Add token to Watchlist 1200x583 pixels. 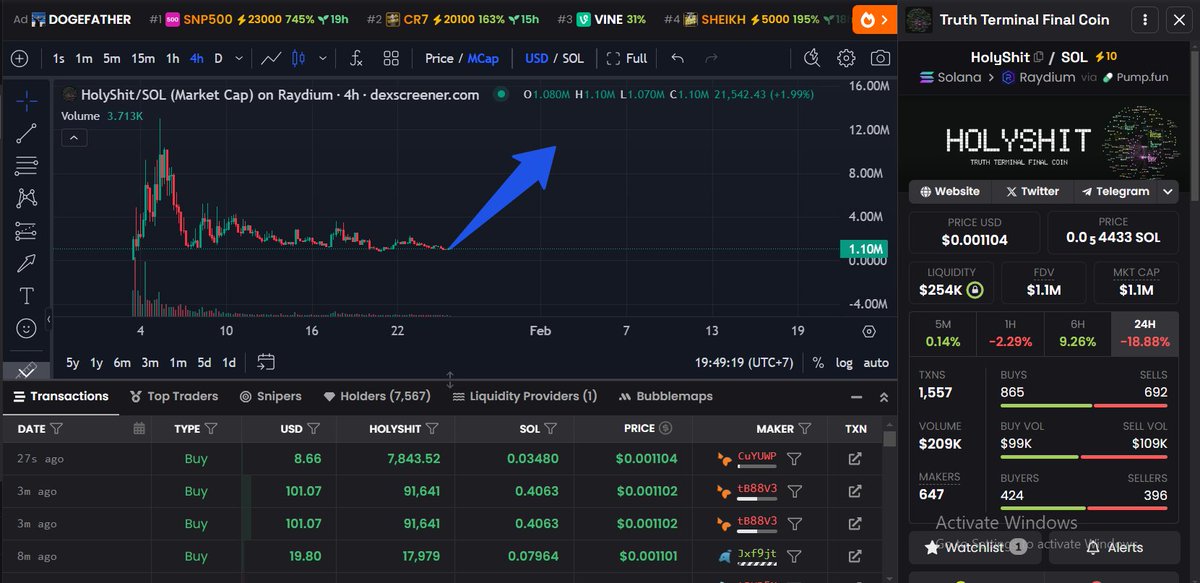point(976,547)
